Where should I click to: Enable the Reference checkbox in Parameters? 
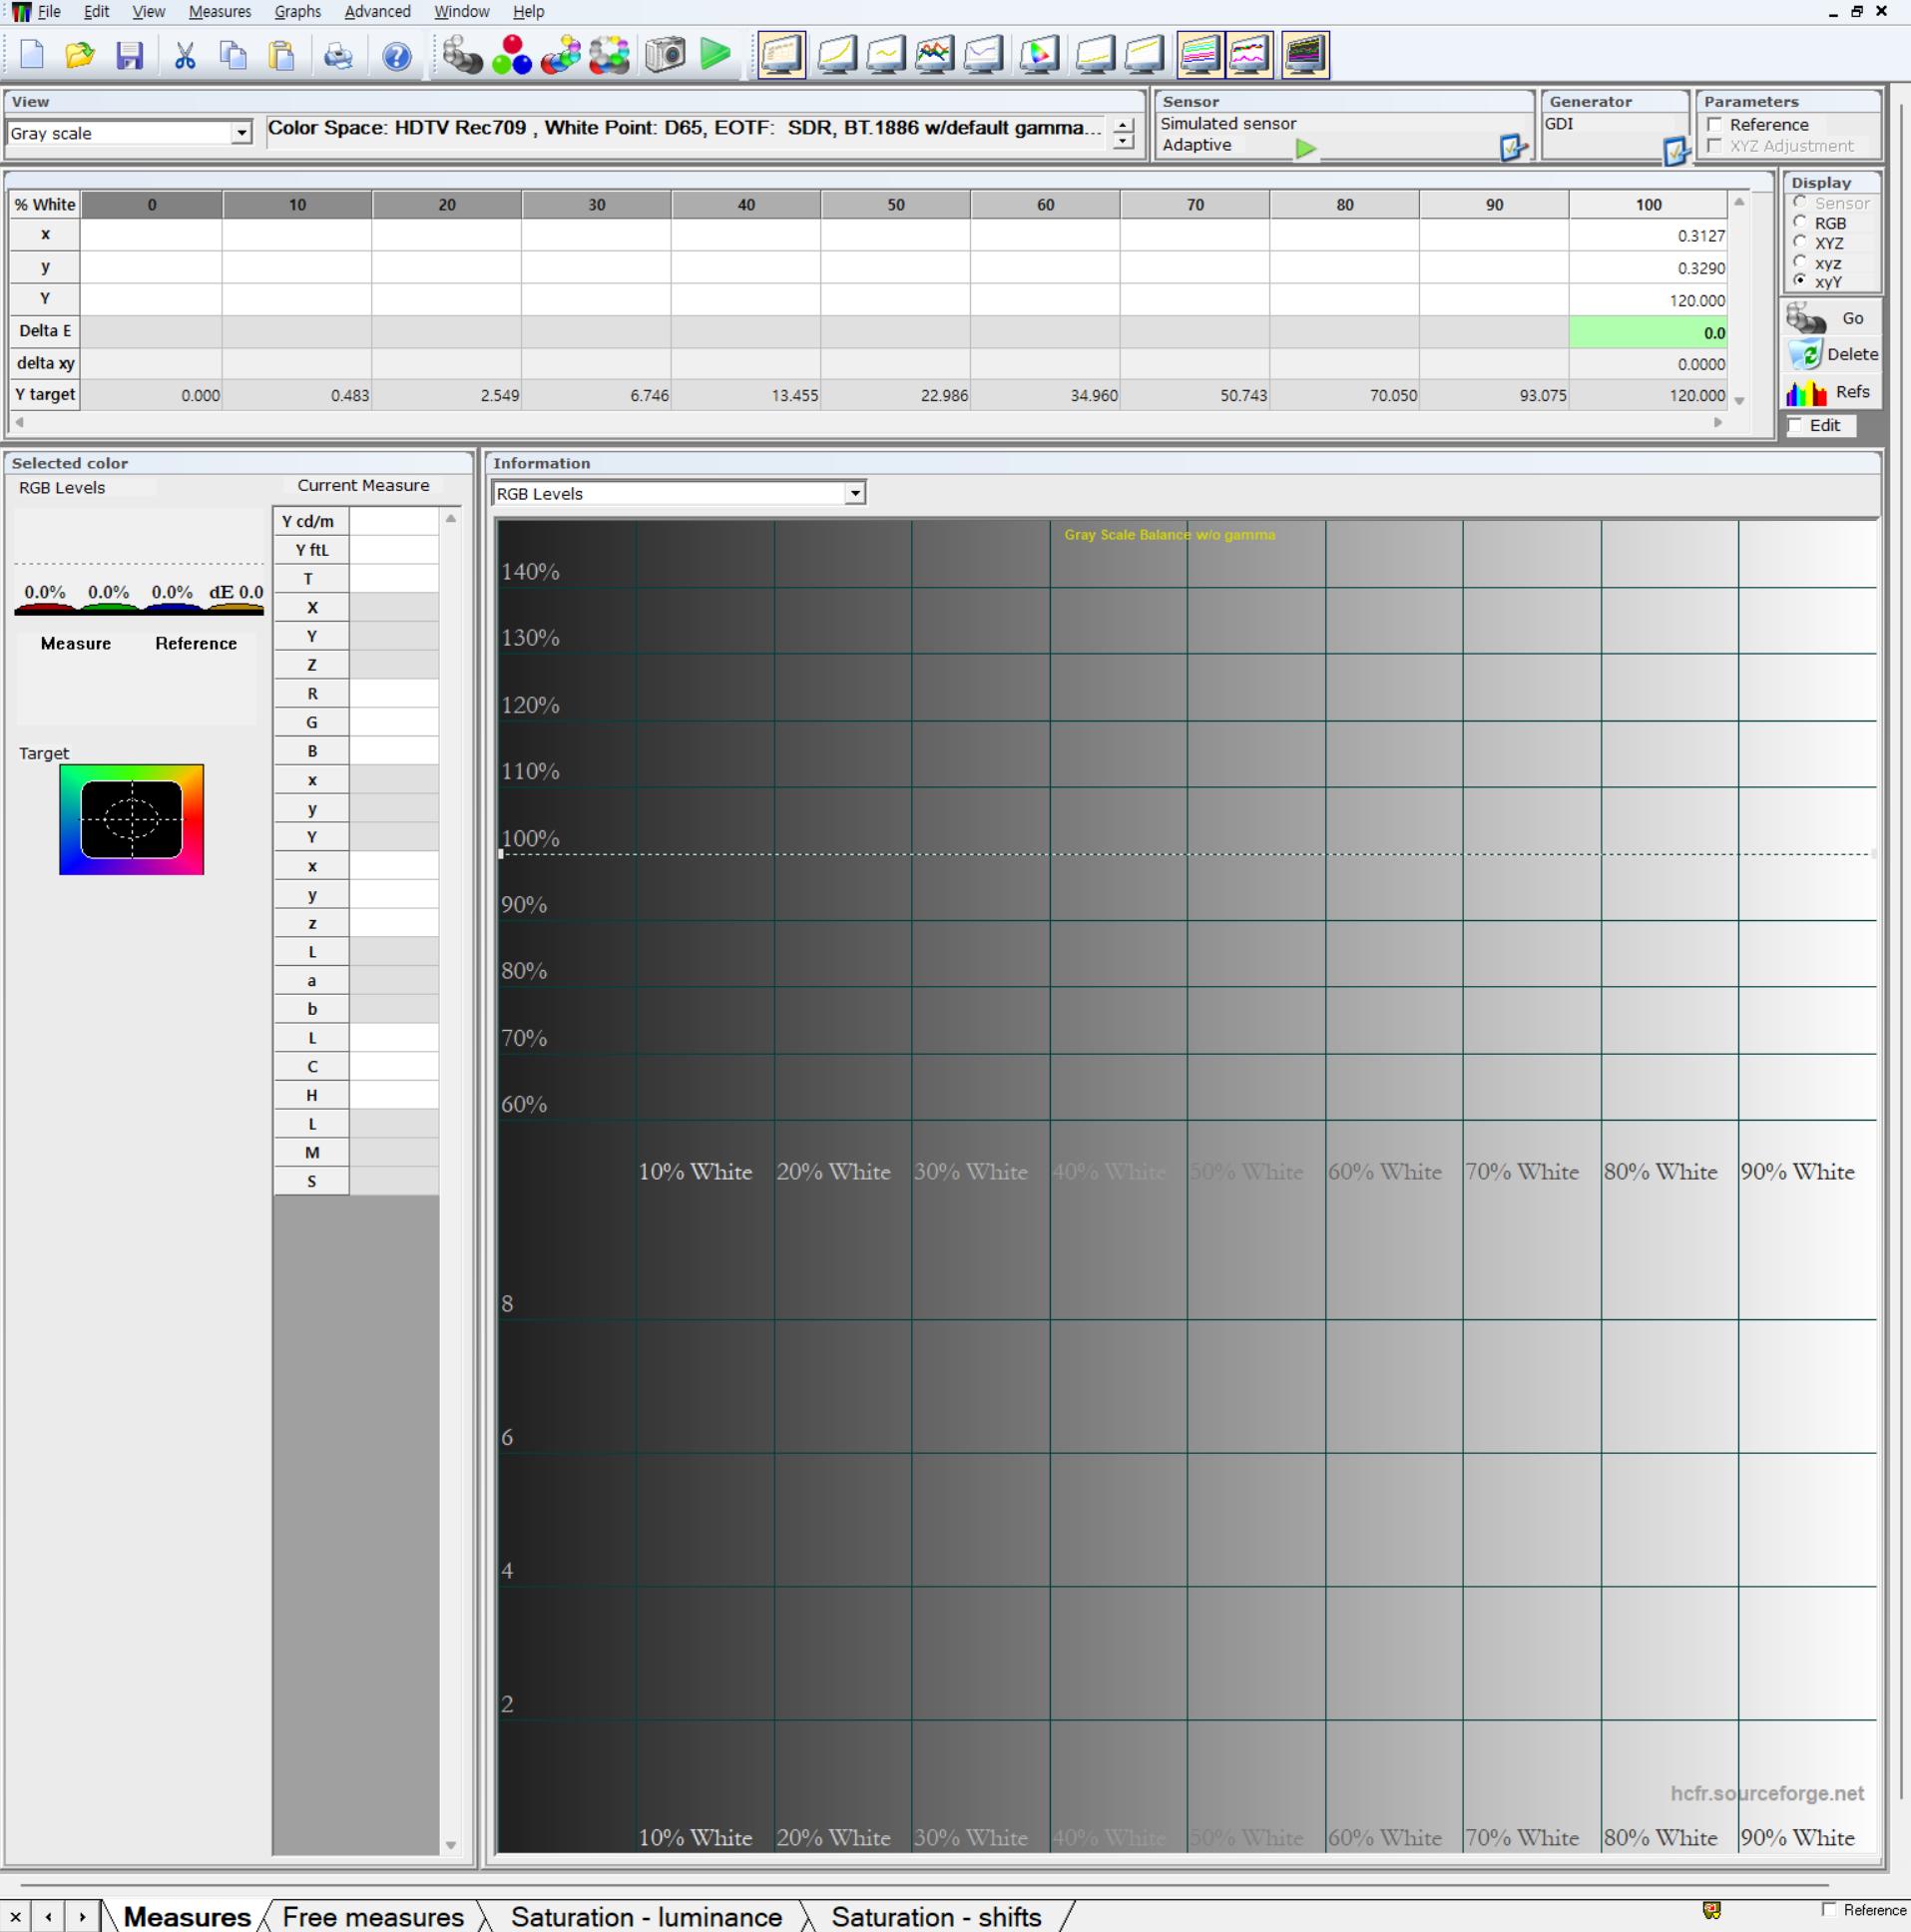click(x=1715, y=125)
